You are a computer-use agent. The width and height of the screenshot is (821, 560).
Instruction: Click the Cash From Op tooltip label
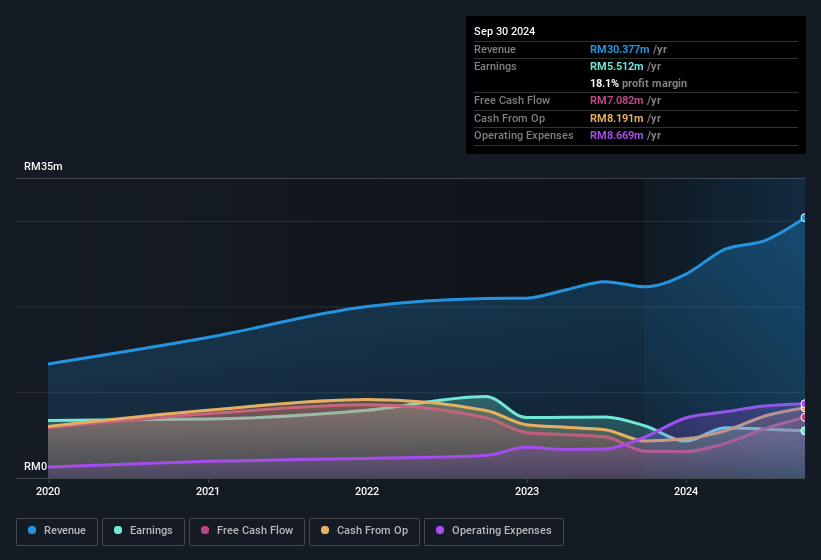pos(509,118)
